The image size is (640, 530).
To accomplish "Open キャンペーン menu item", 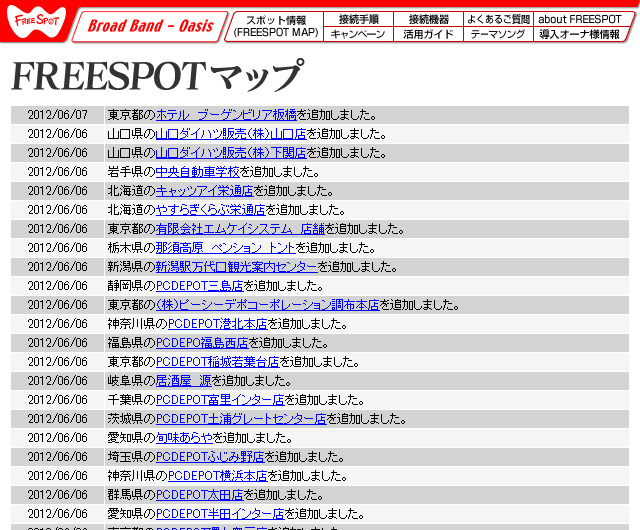I will click(358, 34).
